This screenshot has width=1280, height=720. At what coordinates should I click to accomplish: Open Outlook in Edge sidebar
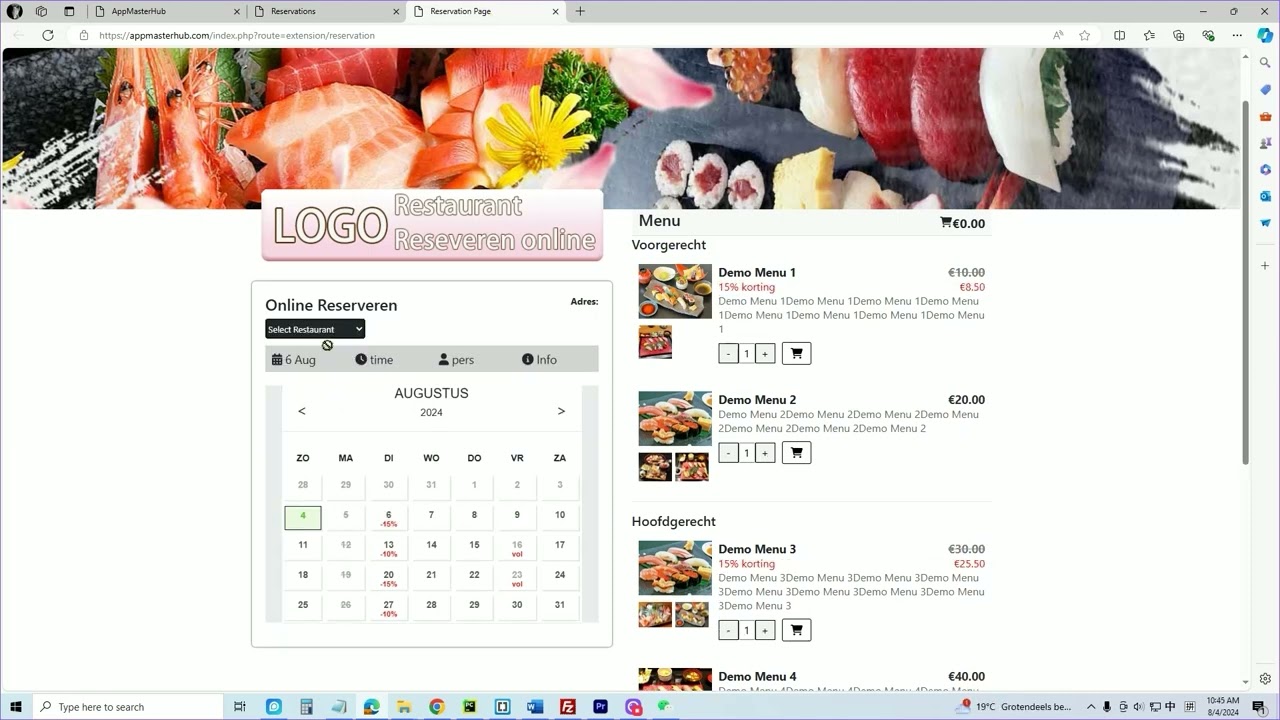click(x=1265, y=196)
